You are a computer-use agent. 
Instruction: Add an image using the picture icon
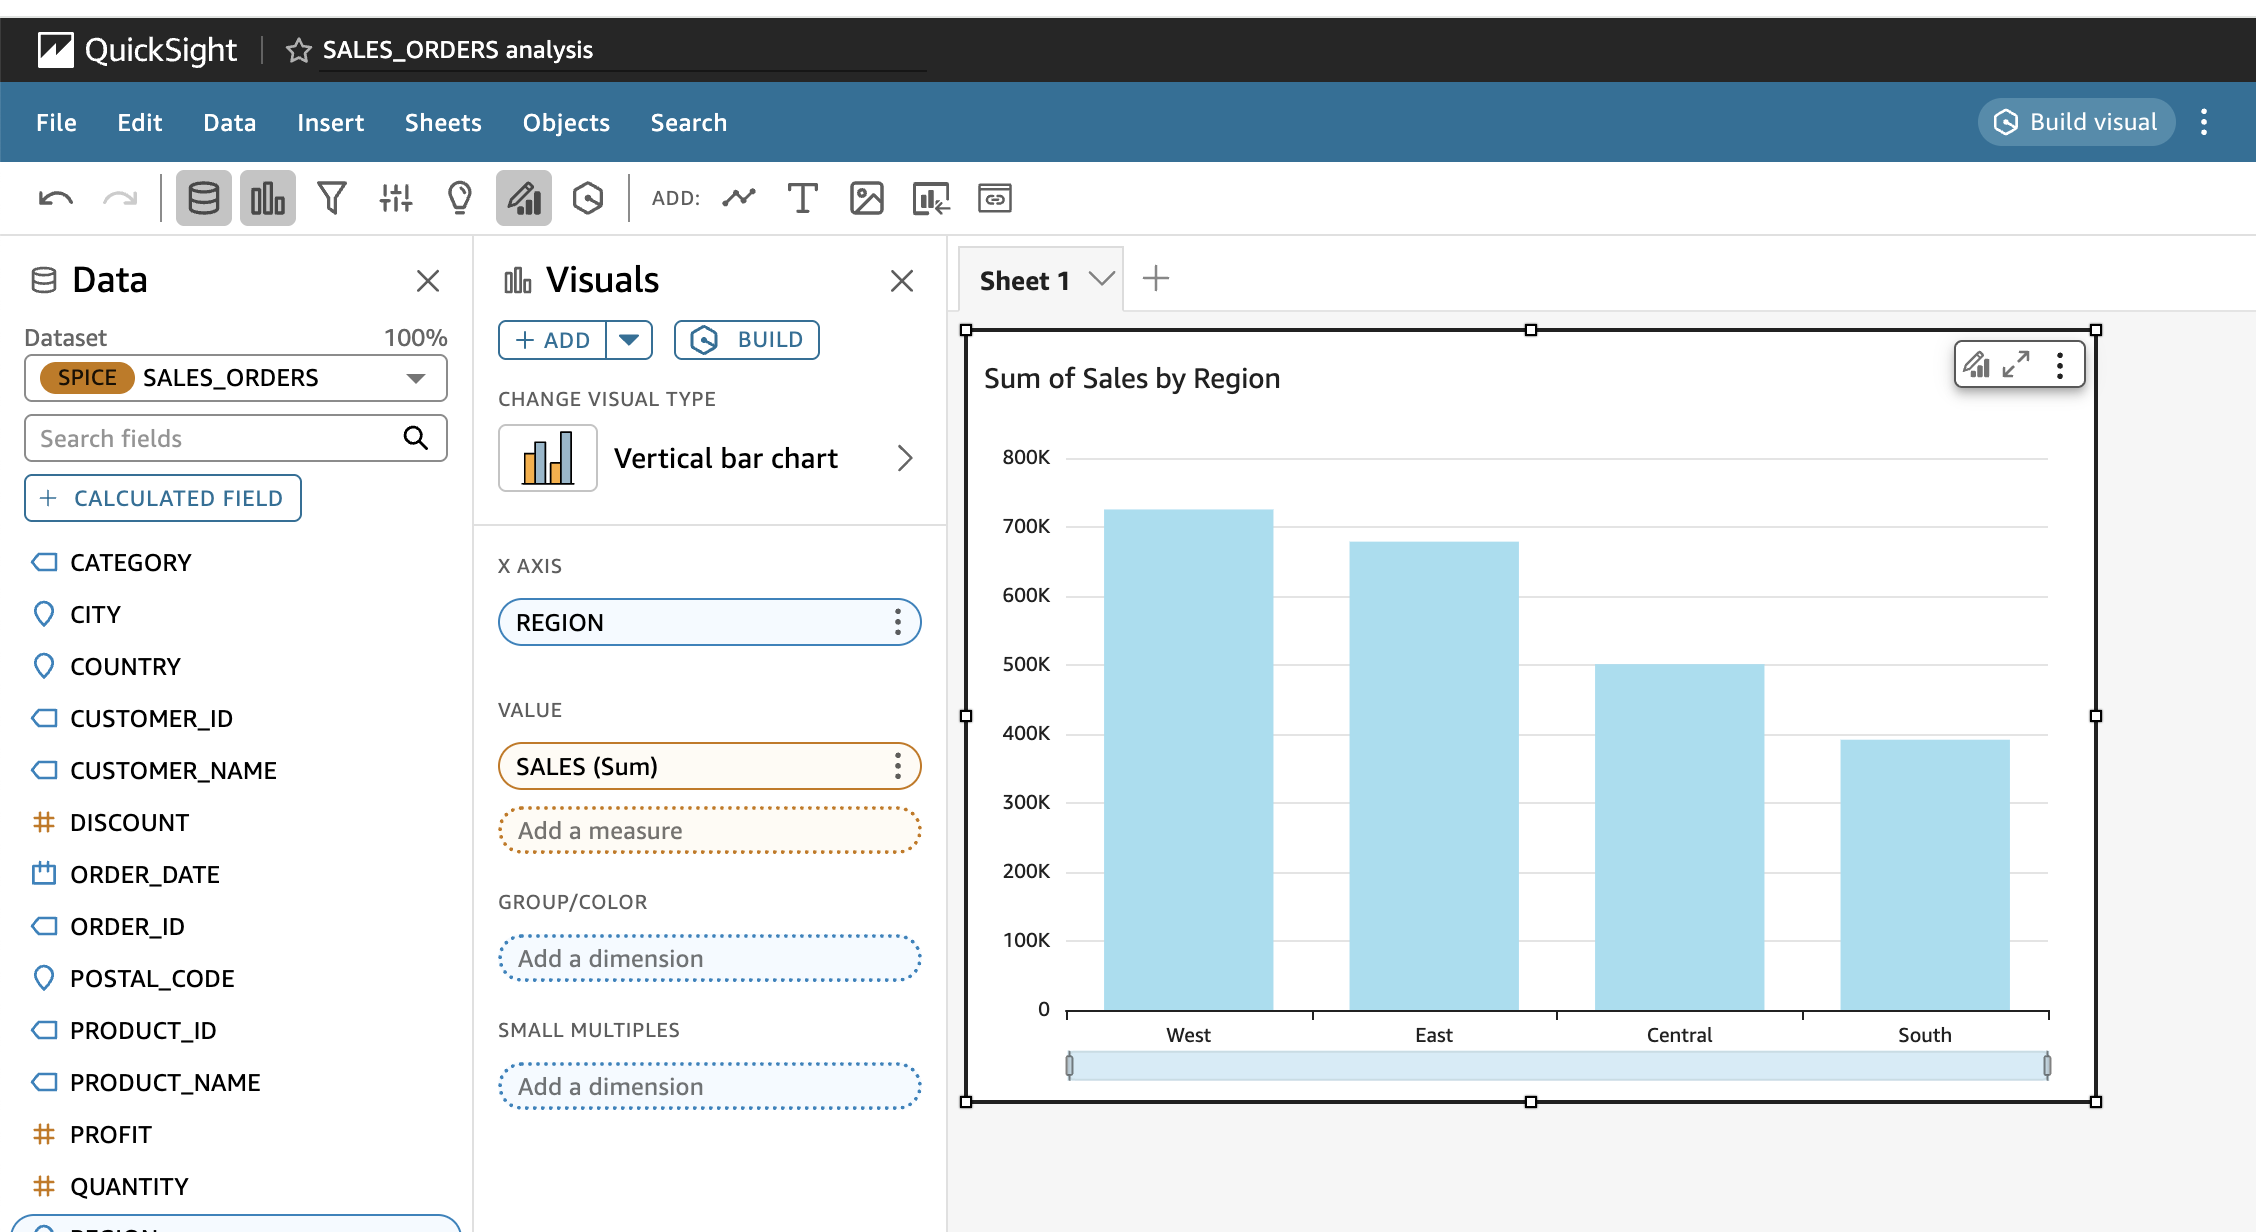click(x=866, y=198)
